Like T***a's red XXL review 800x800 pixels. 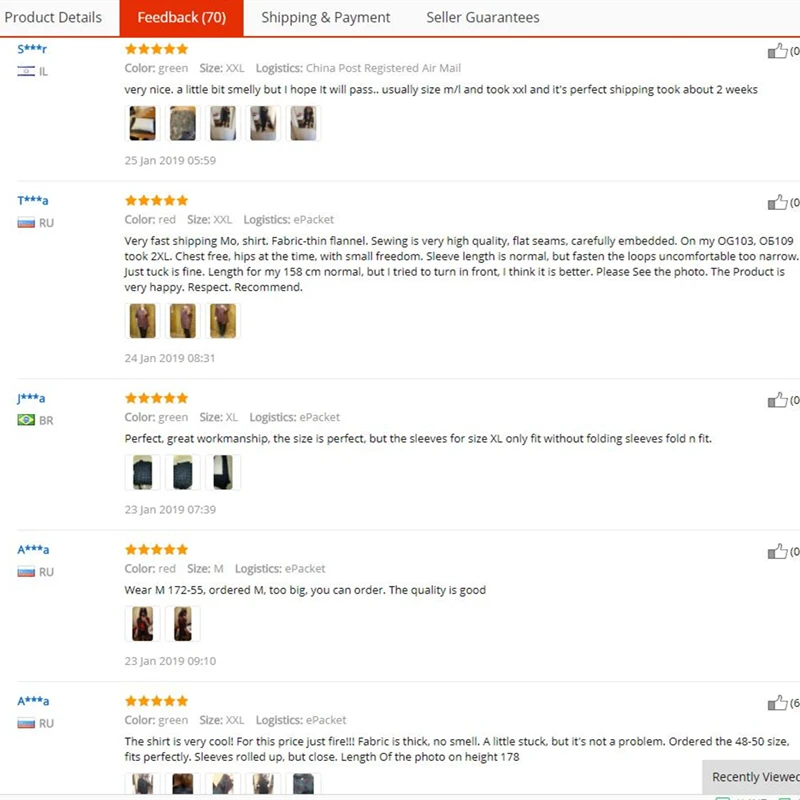point(777,203)
